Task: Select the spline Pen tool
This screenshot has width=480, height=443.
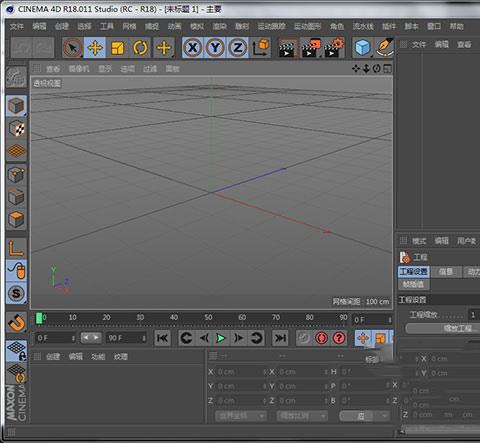Action: click(x=385, y=48)
